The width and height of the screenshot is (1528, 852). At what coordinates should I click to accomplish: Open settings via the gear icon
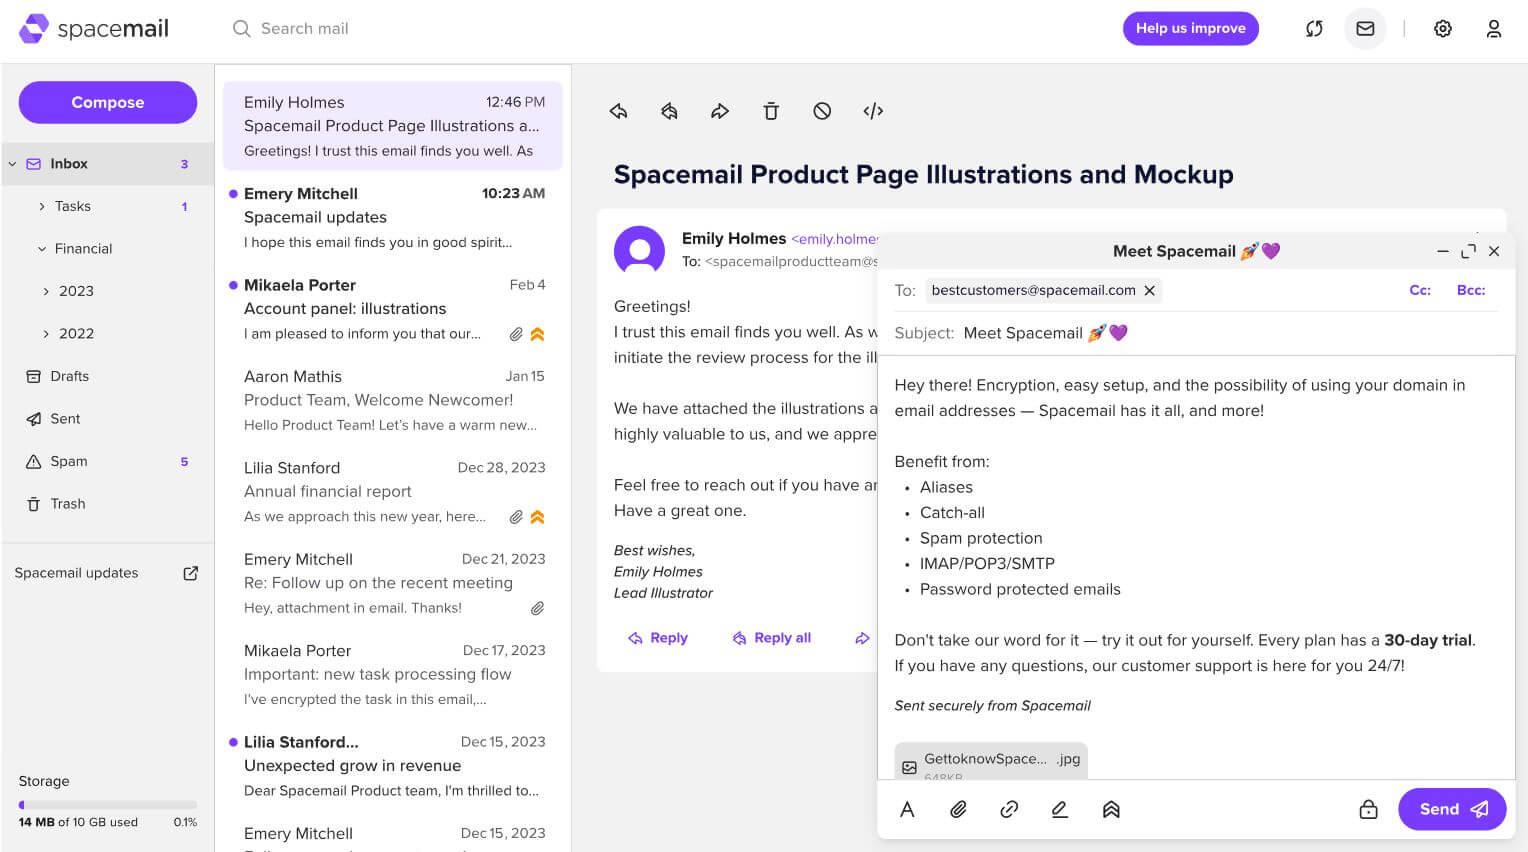tap(1443, 29)
